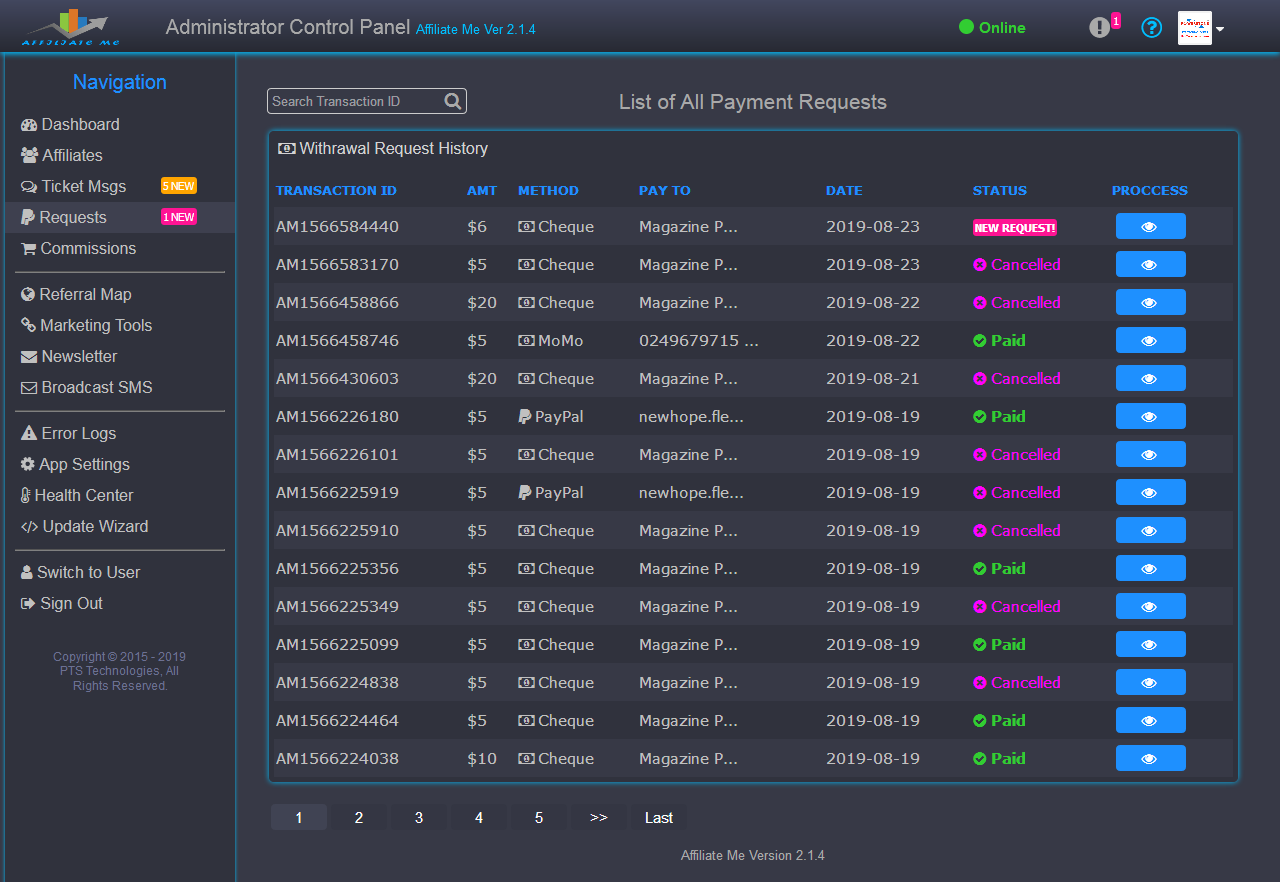Click the search magnifier icon
Viewport: 1280px width, 882px height.
(453, 101)
